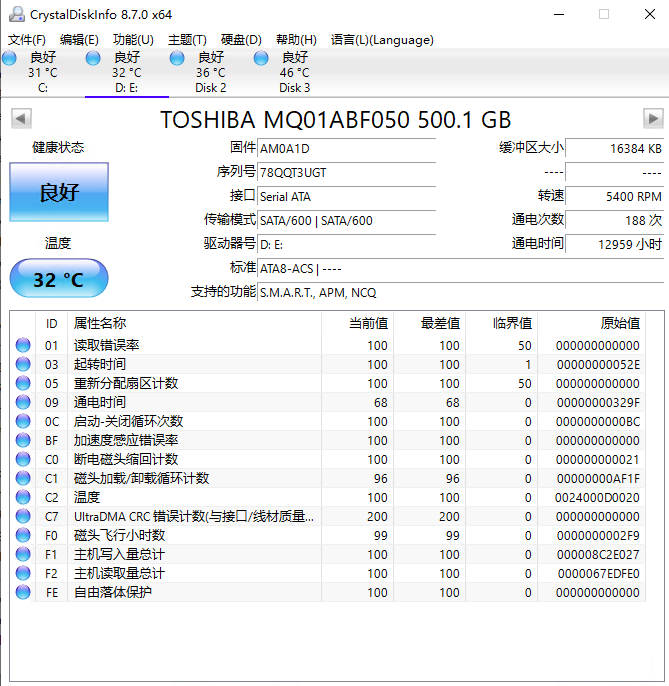The height and width of the screenshot is (686, 669).
Task: Click raw value 0000067EDFE0
Action: (599, 574)
